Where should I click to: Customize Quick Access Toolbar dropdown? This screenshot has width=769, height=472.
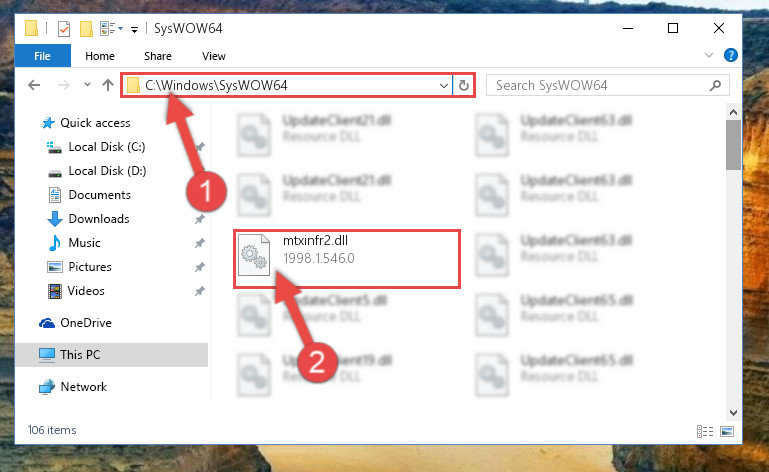134,30
